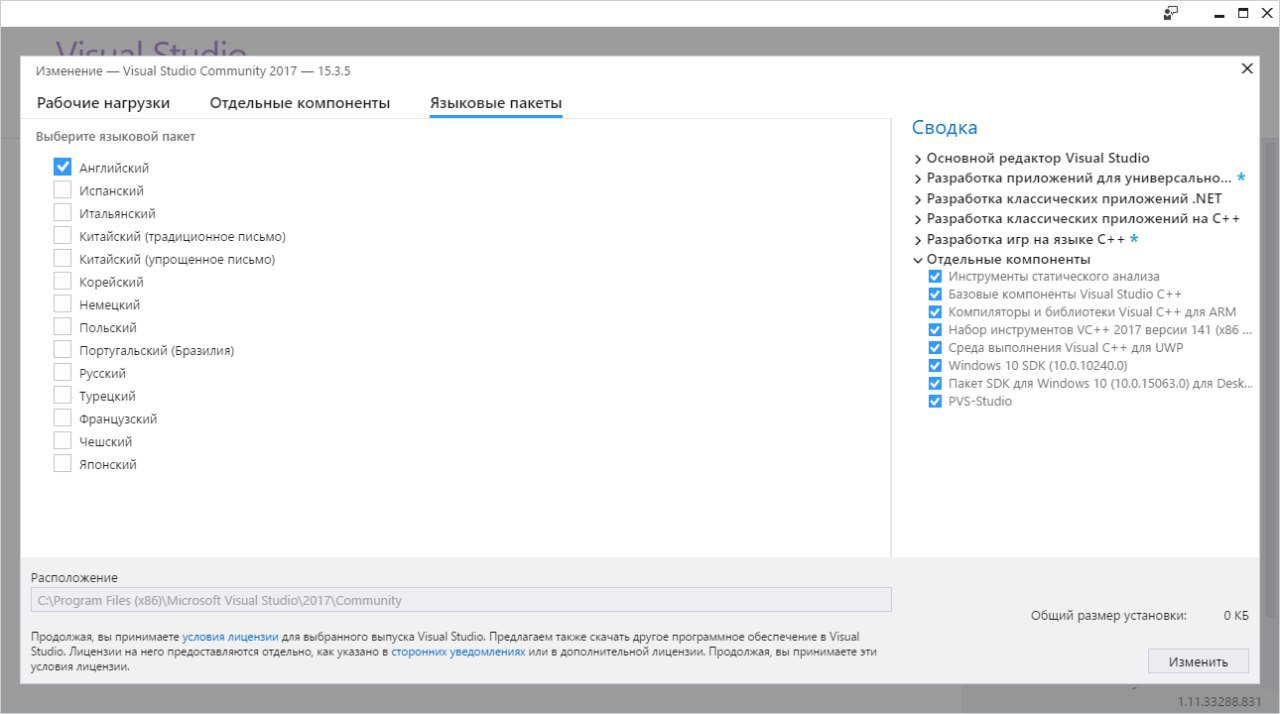Screen dimensions: 1280x714
Task: Enable the Турецкий language pack
Action: 62,396
